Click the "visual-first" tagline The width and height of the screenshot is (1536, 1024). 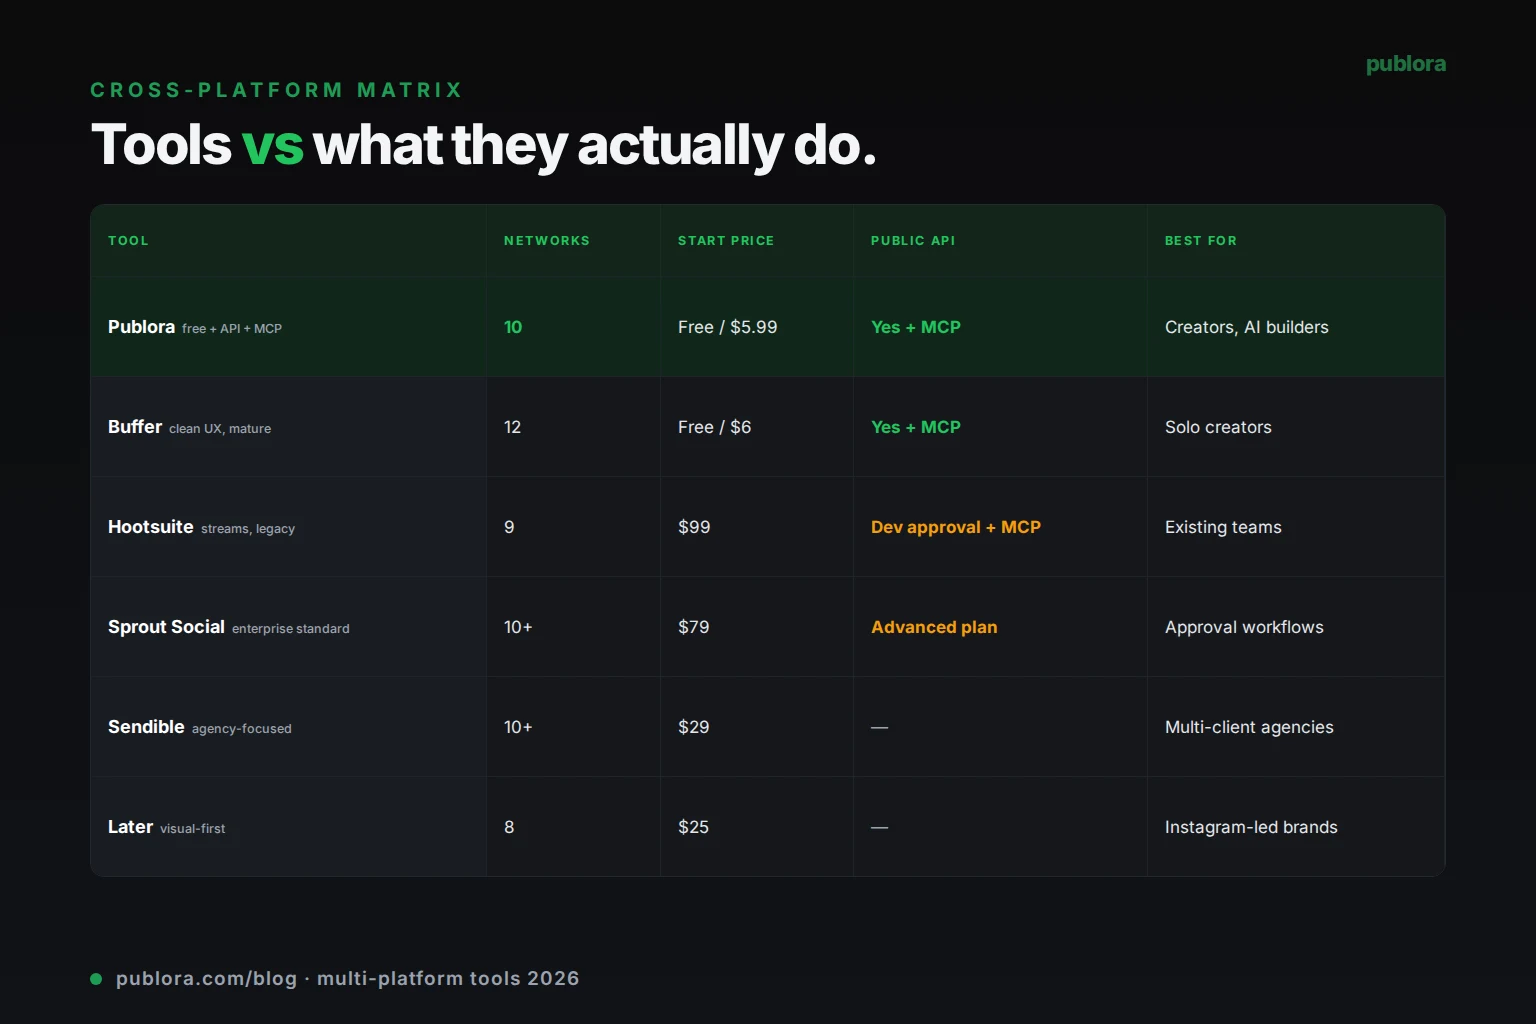193,829
